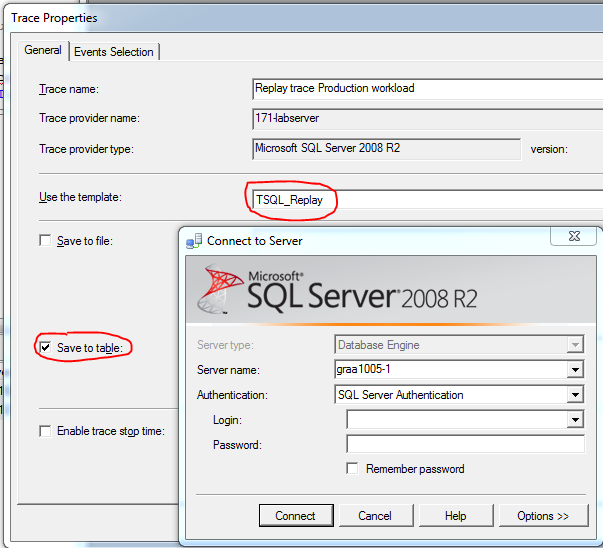Enable the Save to file checkbox
Viewport: 603px width, 548px height.
point(45,241)
